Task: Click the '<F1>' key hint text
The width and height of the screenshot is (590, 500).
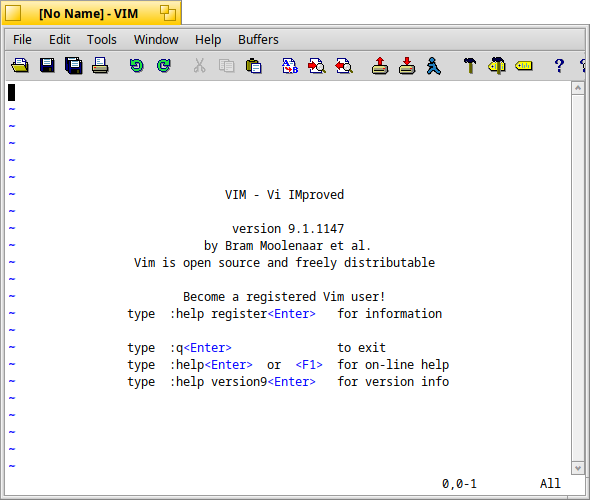Action: pos(309,365)
